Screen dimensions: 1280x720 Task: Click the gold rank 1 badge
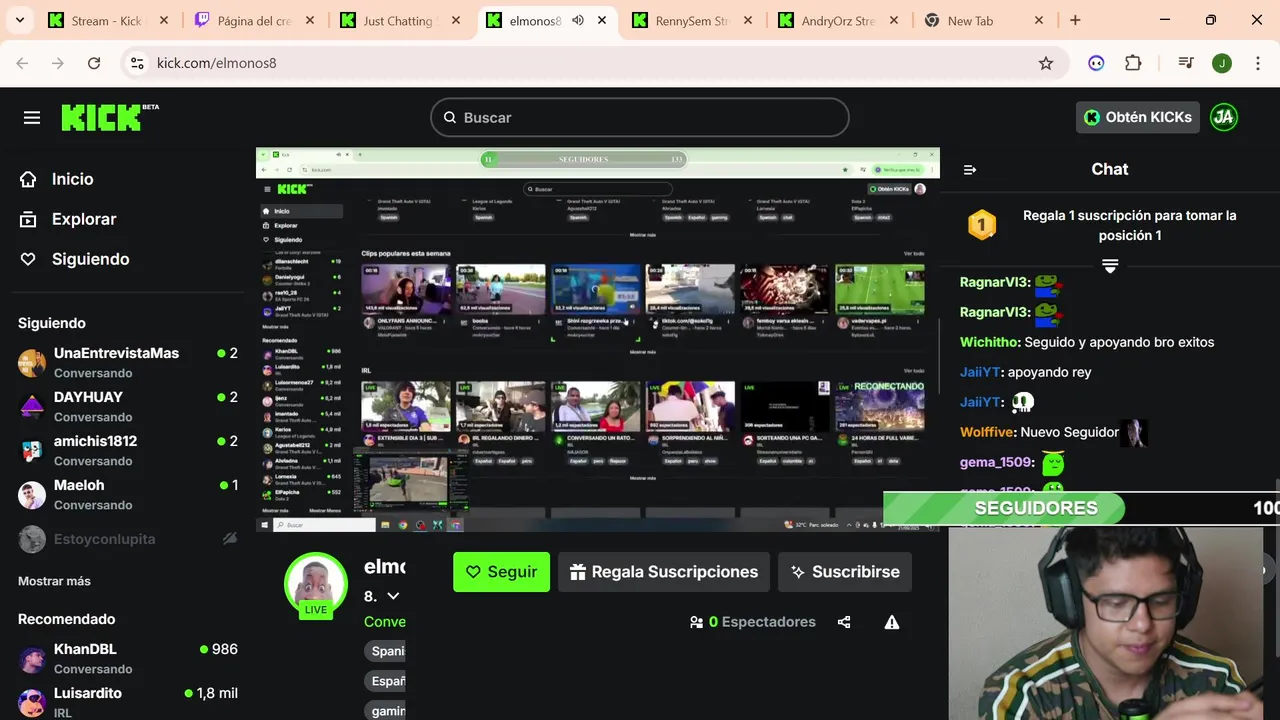[x=982, y=225]
